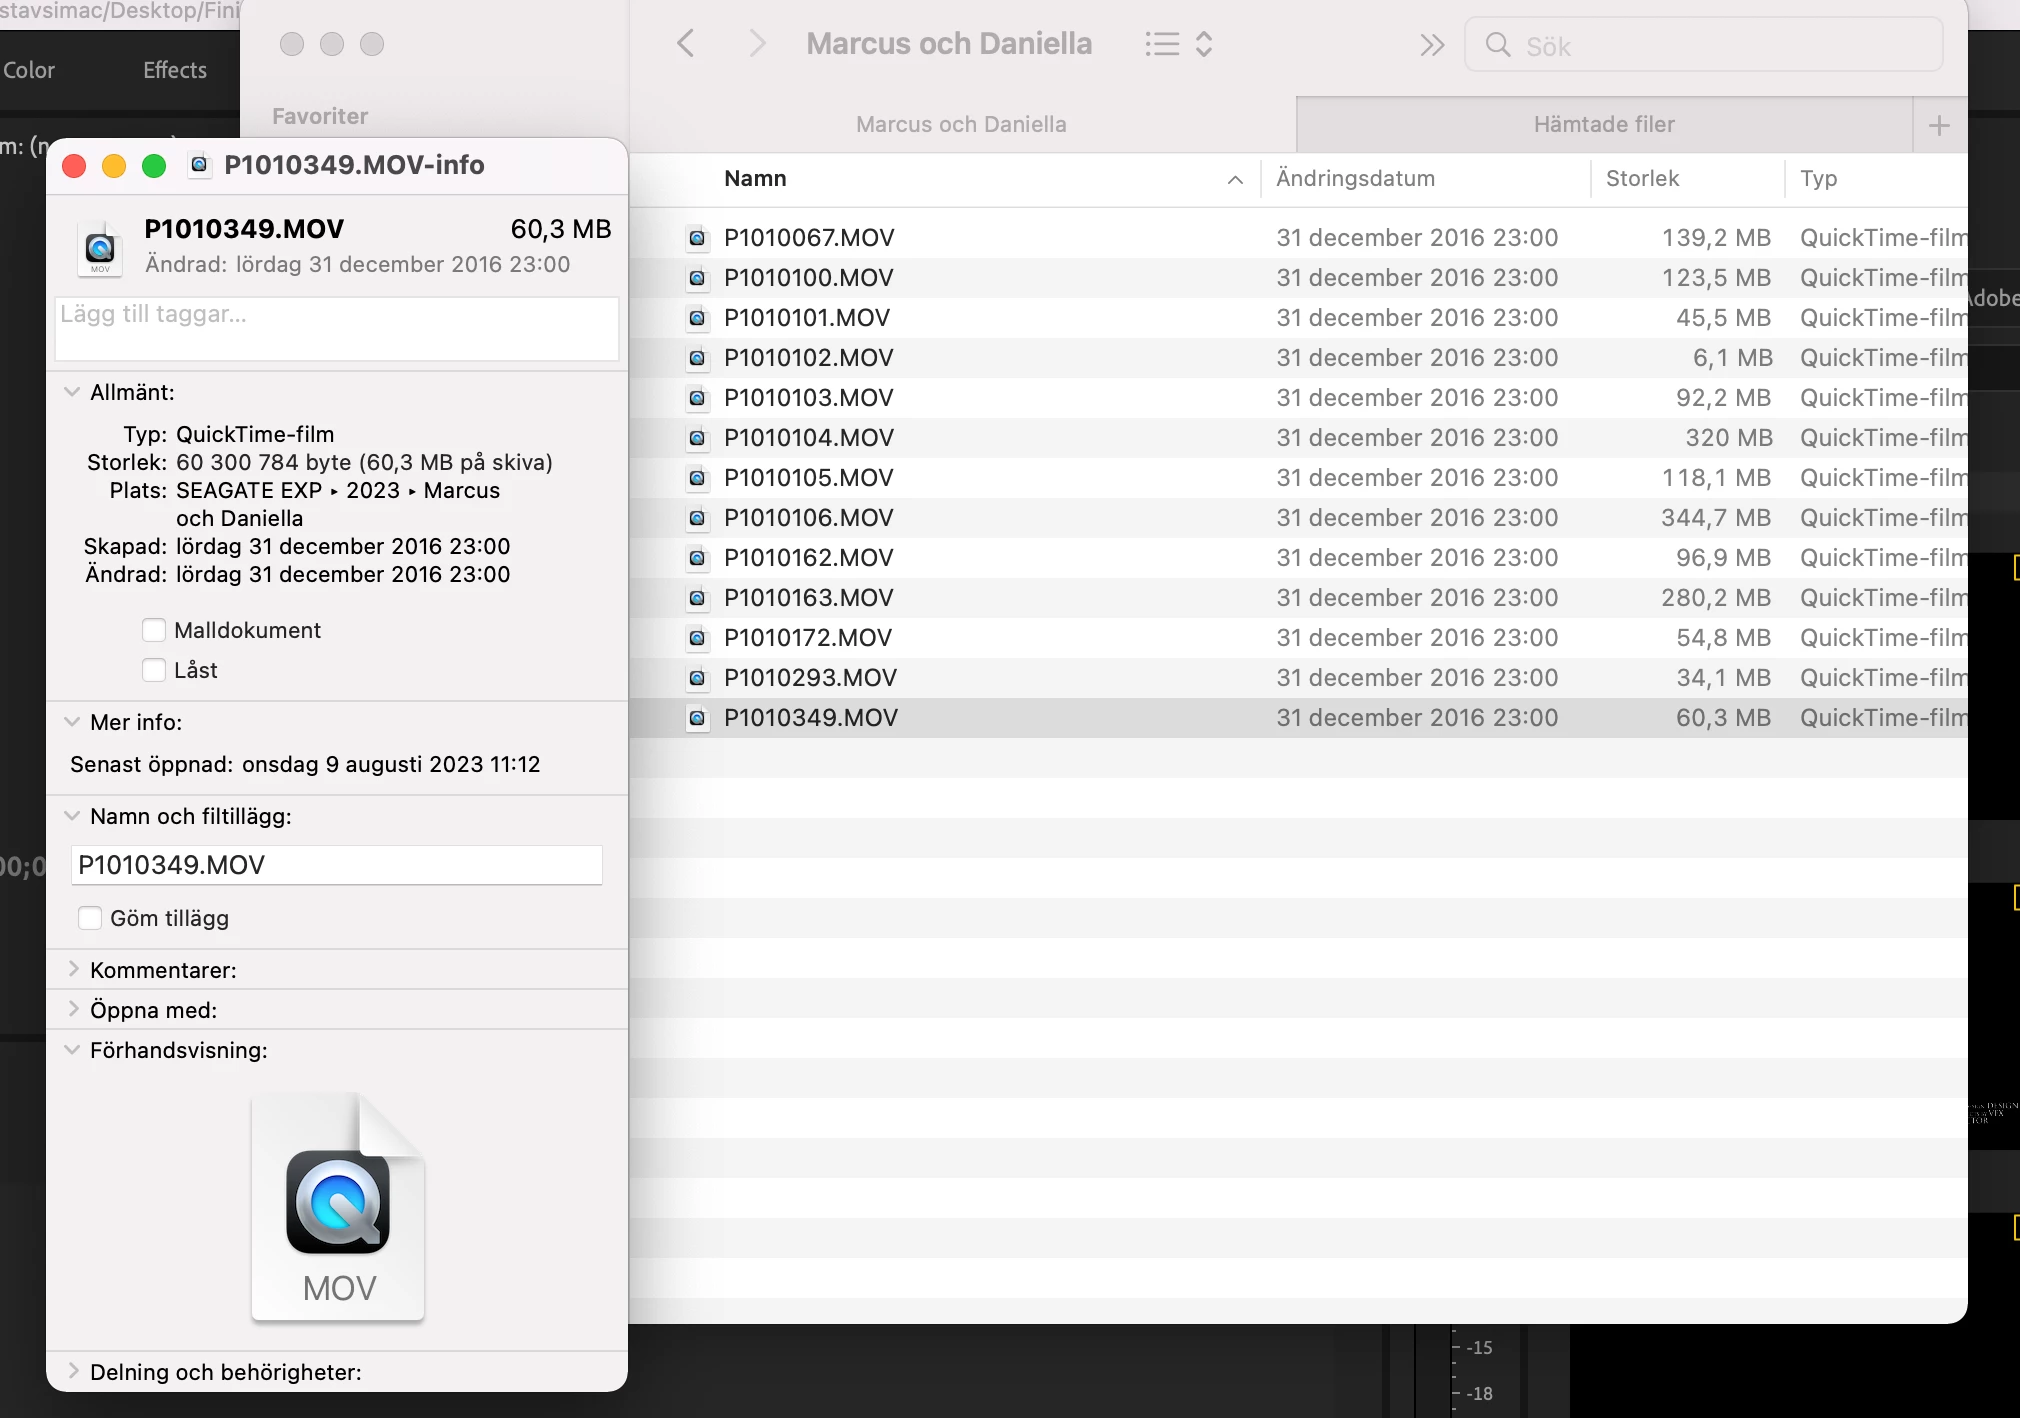Image resolution: width=2020 pixels, height=1418 pixels.
Task: Sort files by Storlek column header
Action: [x=1642, y=179]
